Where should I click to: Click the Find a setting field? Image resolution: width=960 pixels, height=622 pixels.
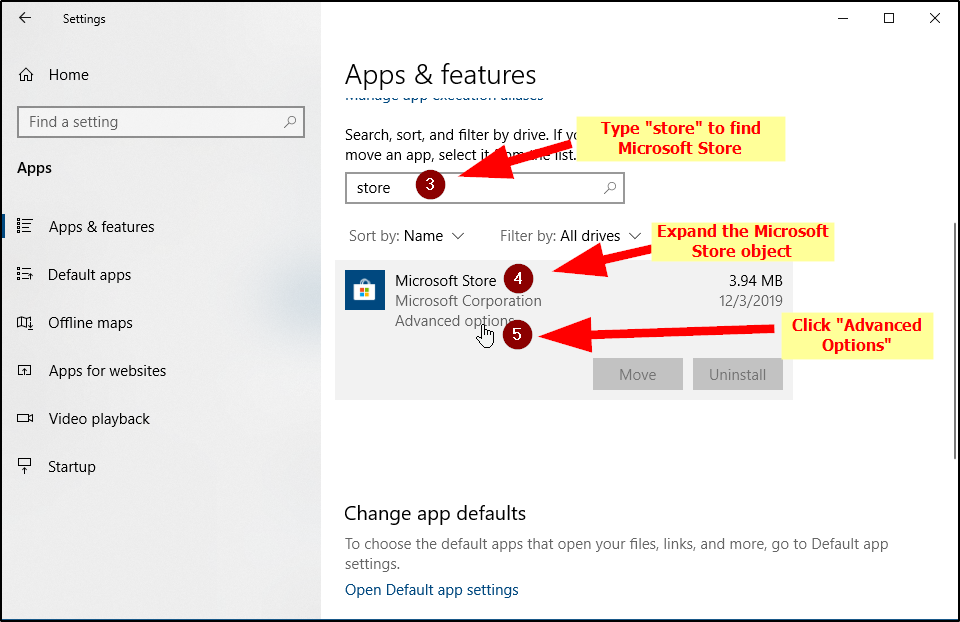[161, 122]
